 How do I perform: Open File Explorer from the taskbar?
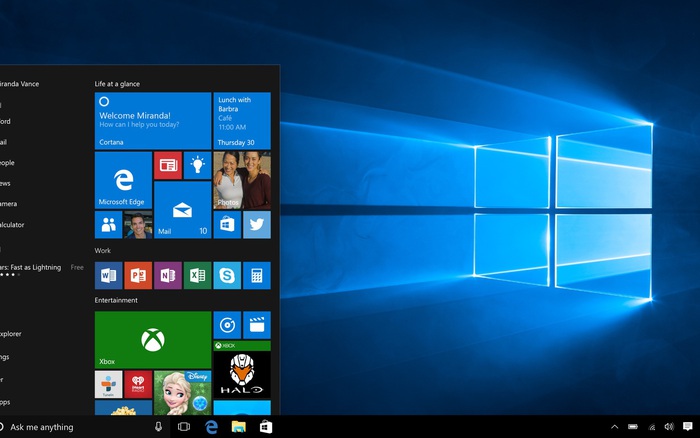click(239, 427)
